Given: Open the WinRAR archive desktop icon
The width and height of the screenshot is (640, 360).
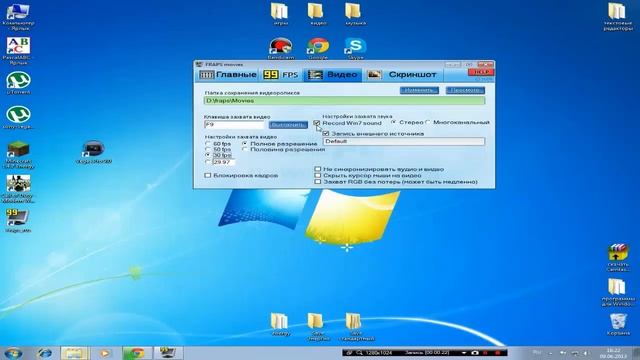Looking at the screenshot, I should click(x=618, y=258).
